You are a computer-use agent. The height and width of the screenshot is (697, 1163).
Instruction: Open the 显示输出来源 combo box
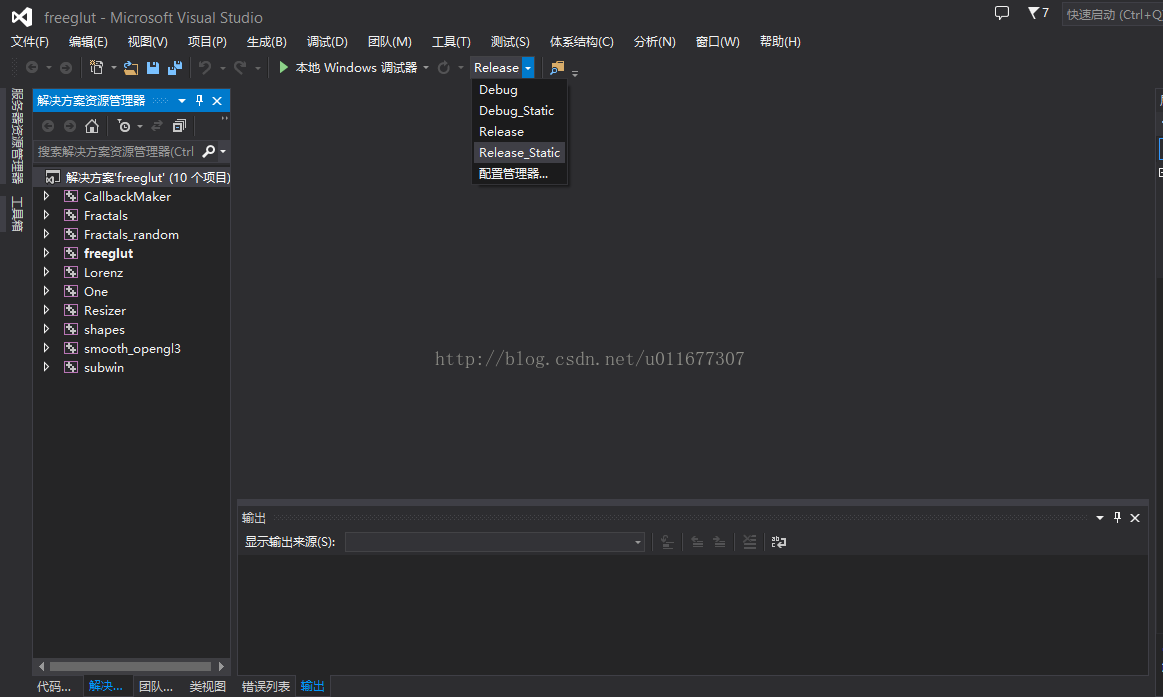coord(495,542)
